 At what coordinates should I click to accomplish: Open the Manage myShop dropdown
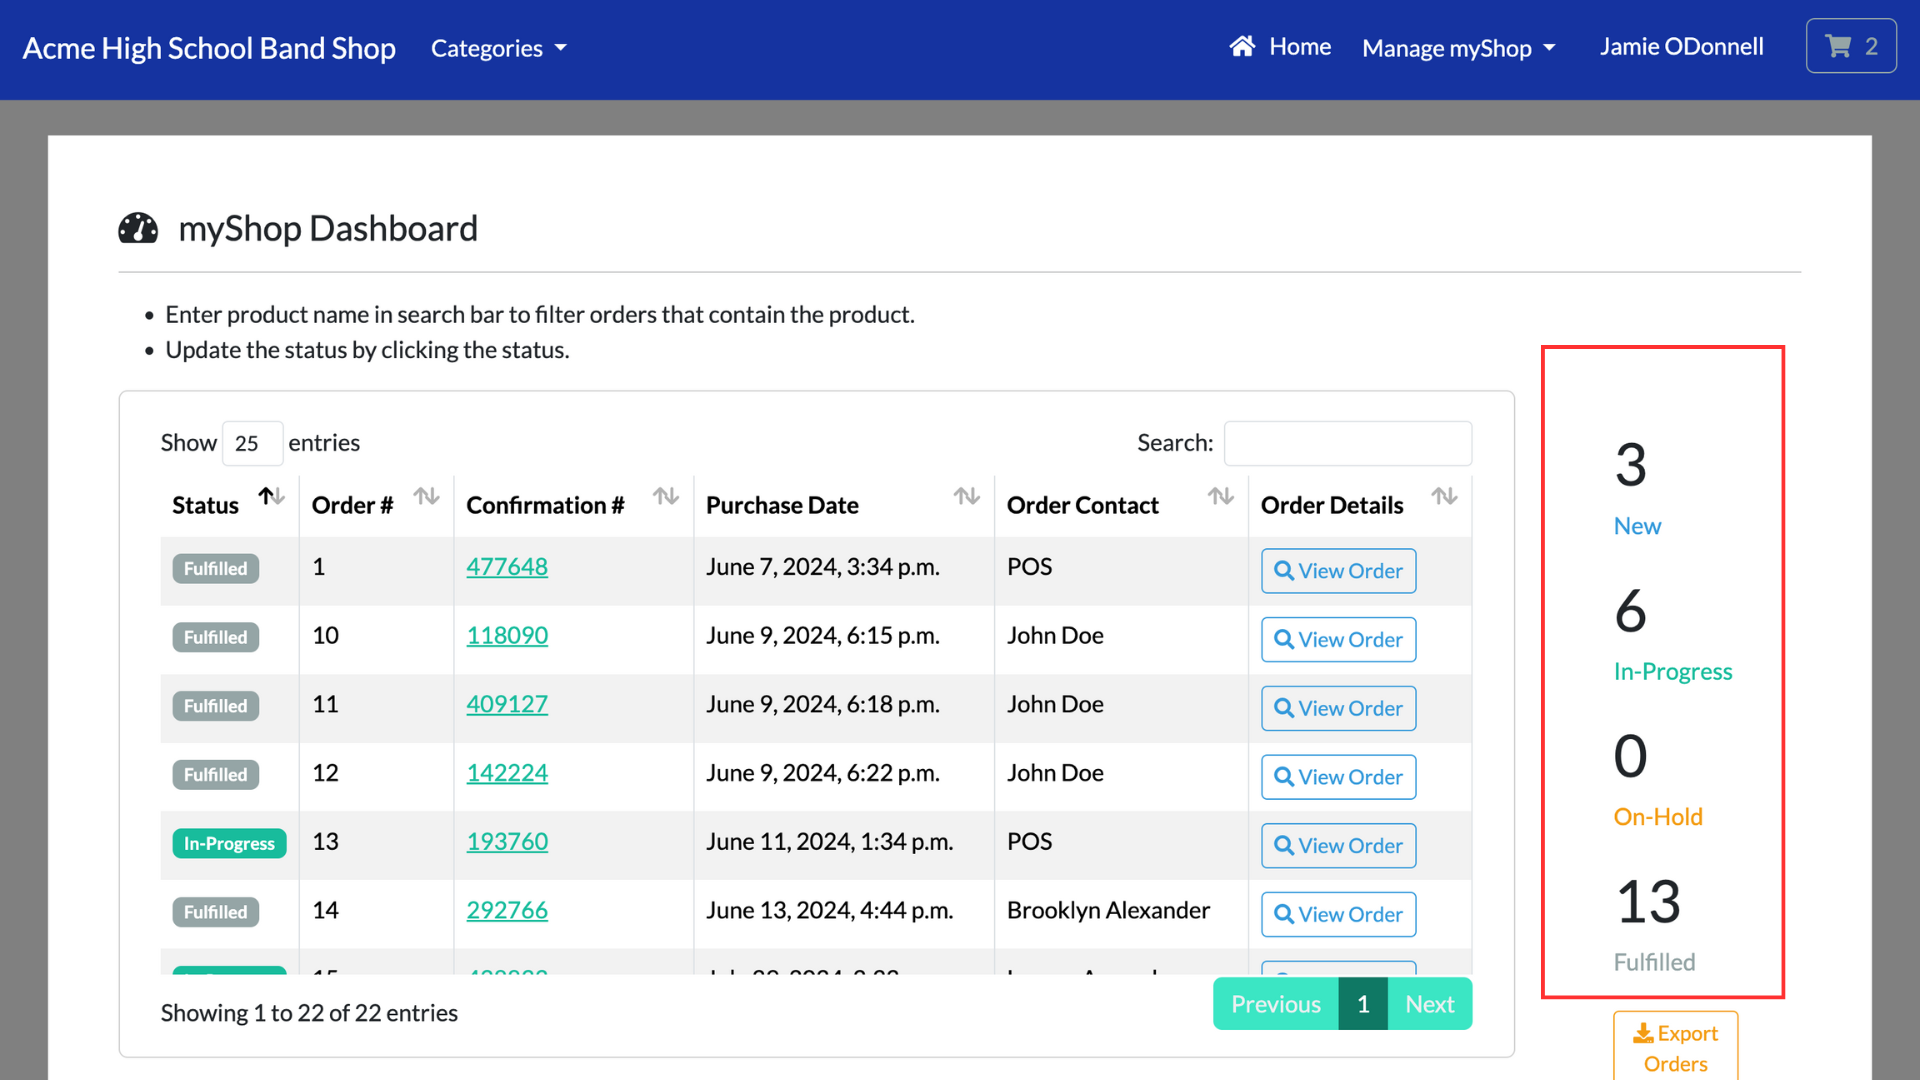point(1459,48)
